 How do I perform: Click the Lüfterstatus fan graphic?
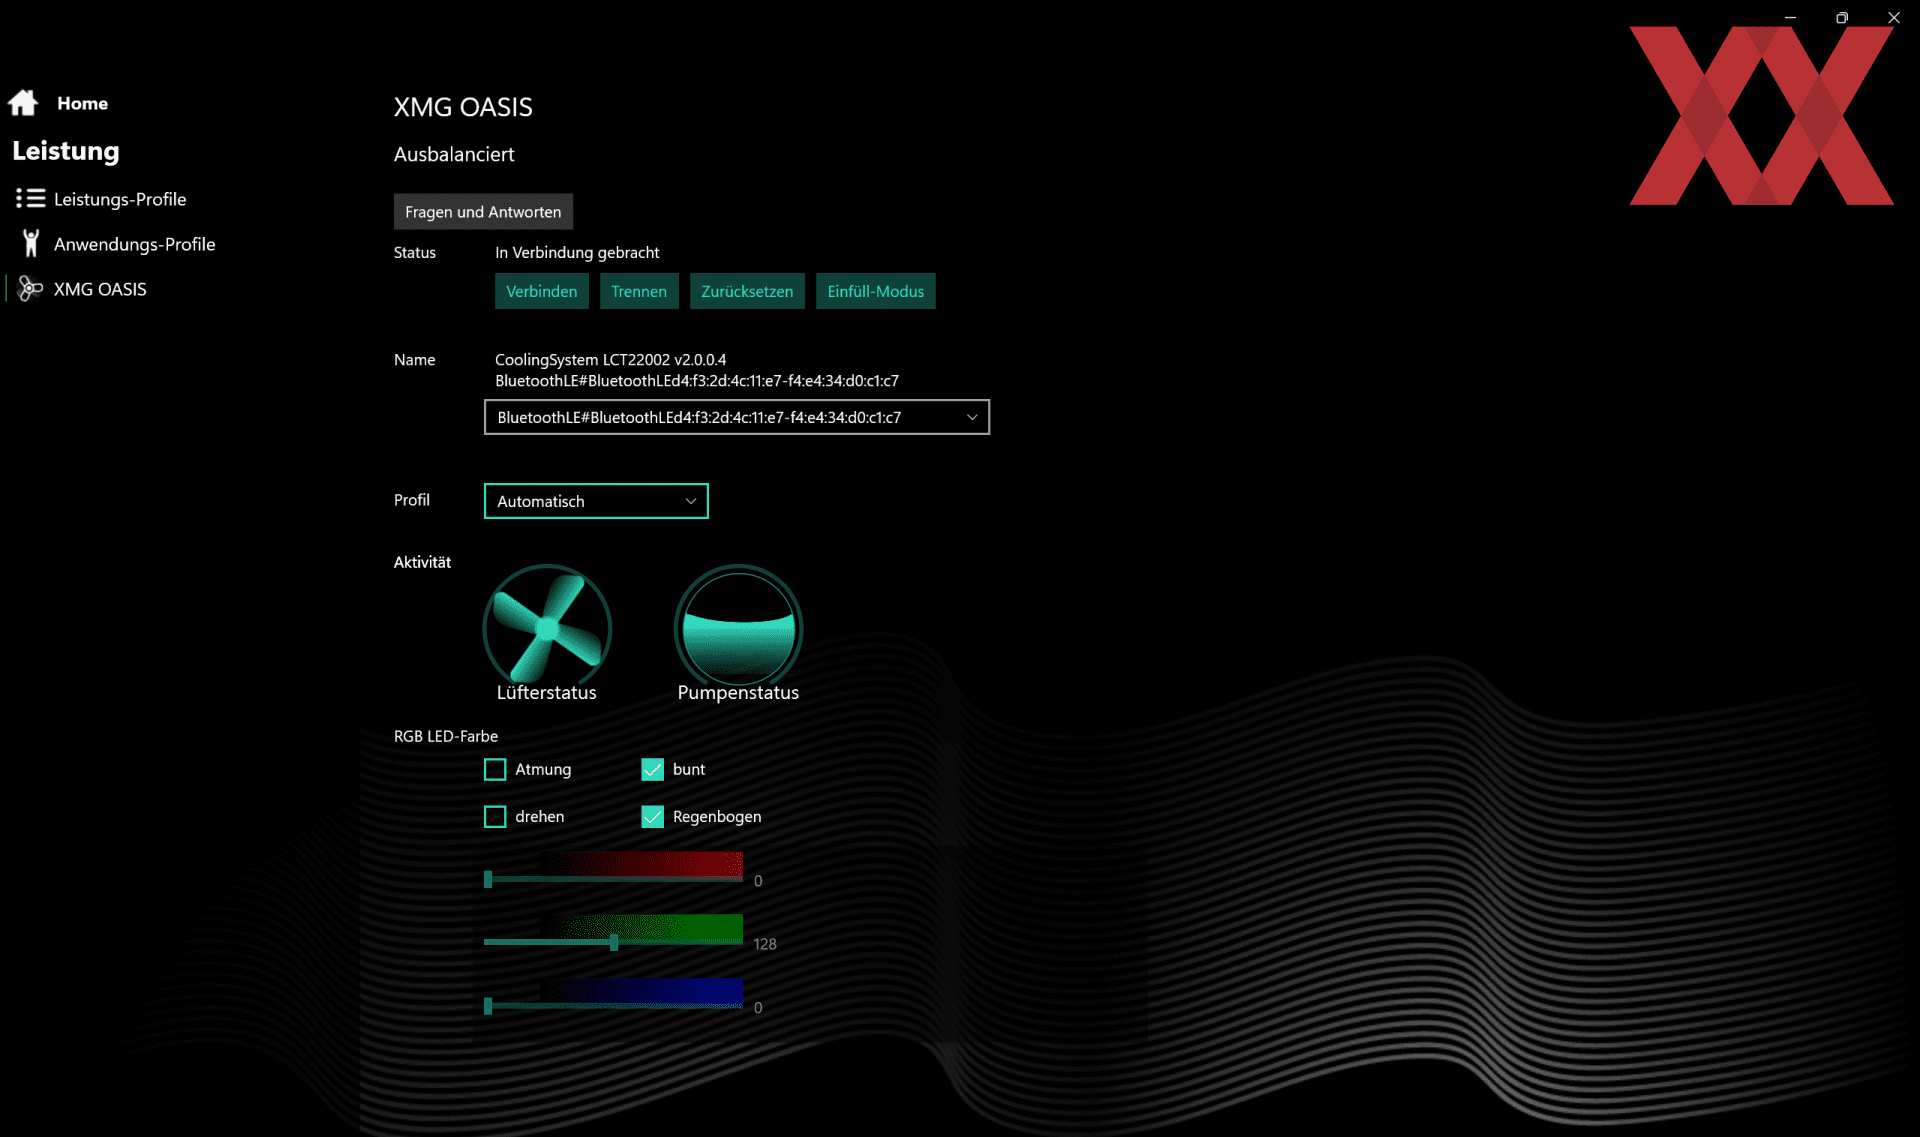click(x=547, y=628)
